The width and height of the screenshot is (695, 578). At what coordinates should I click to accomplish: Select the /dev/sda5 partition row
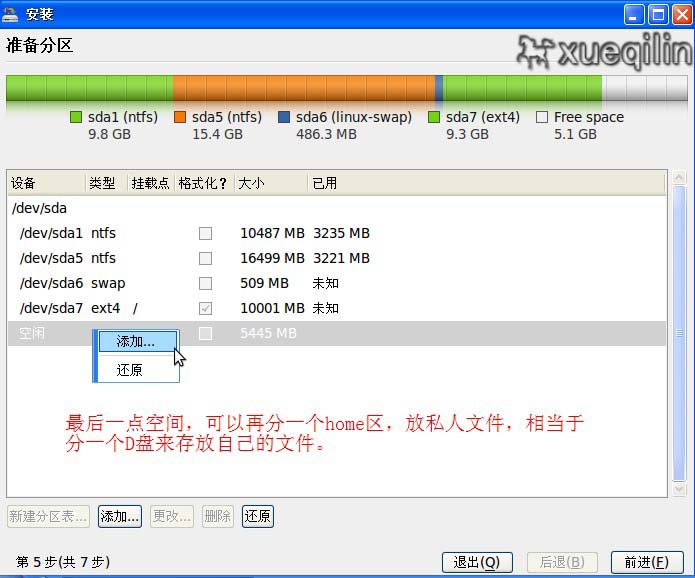coord(337,258)
